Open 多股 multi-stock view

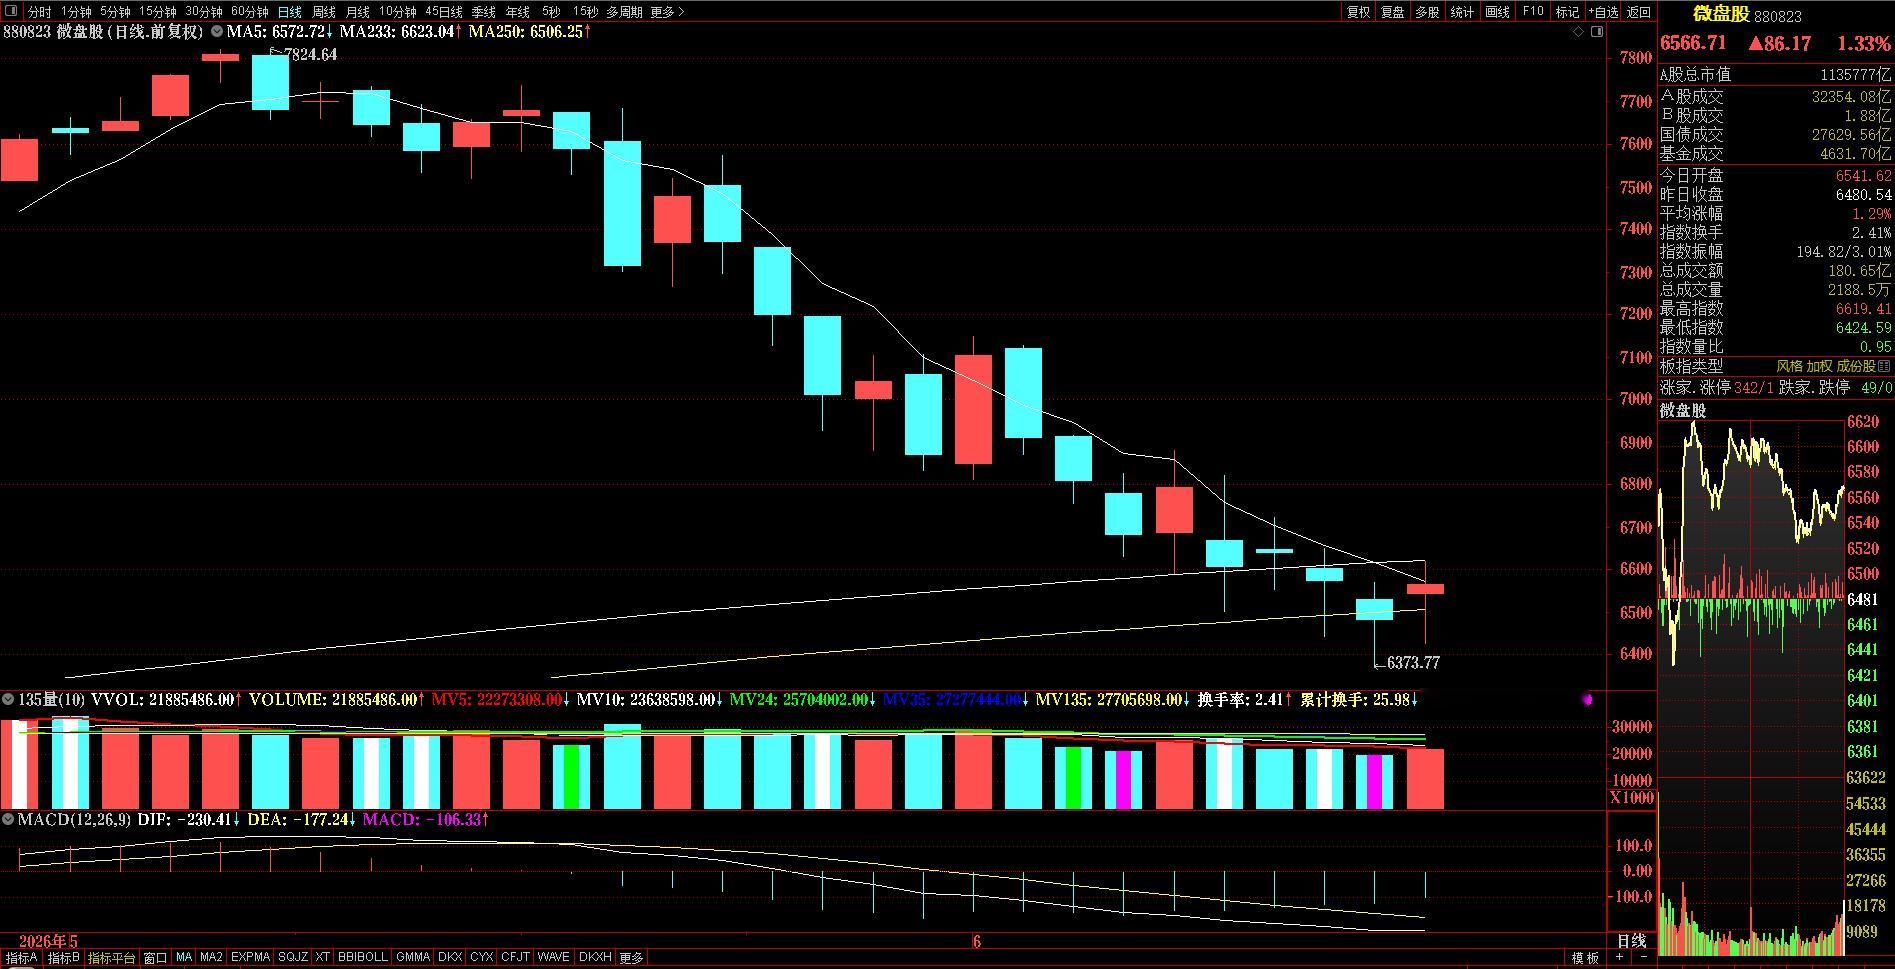tap(1427, 12)
